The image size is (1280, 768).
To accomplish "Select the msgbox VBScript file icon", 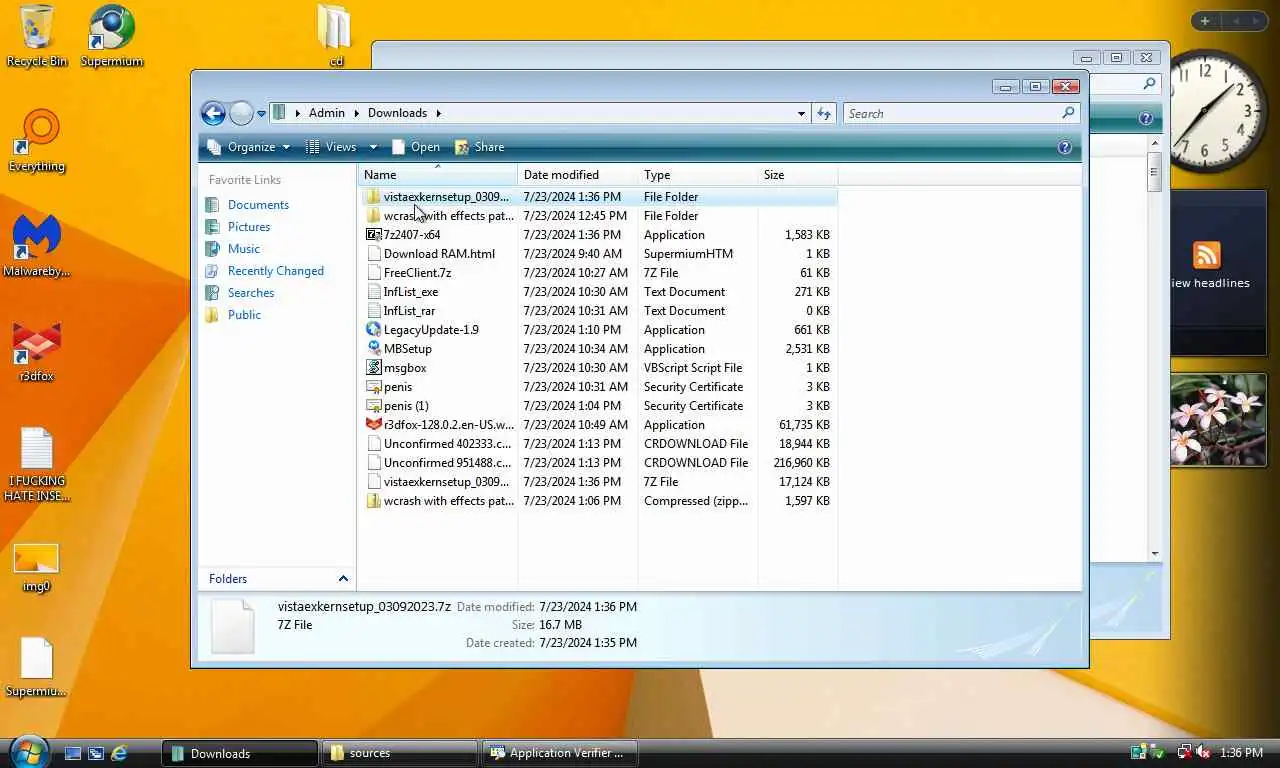I will pyautogui.click(x=373, y=368).
